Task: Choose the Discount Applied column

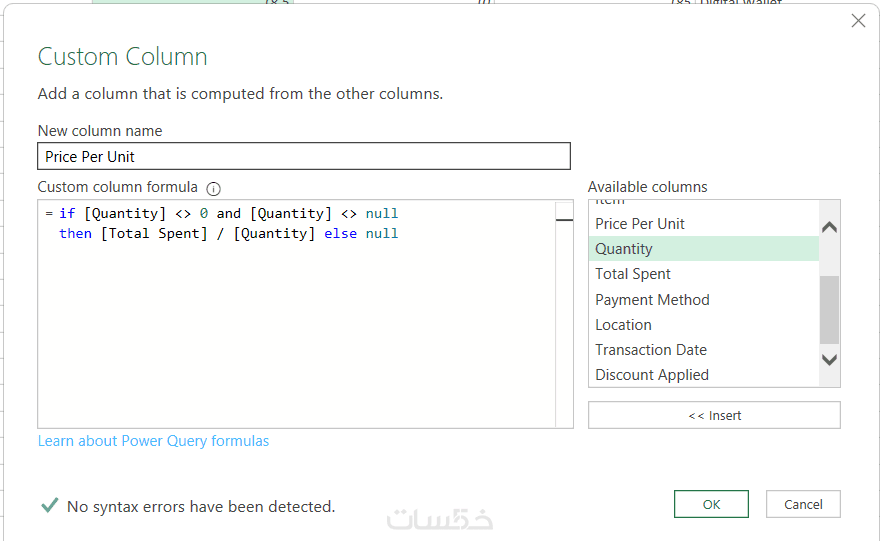Action: (x=652, y=375)
